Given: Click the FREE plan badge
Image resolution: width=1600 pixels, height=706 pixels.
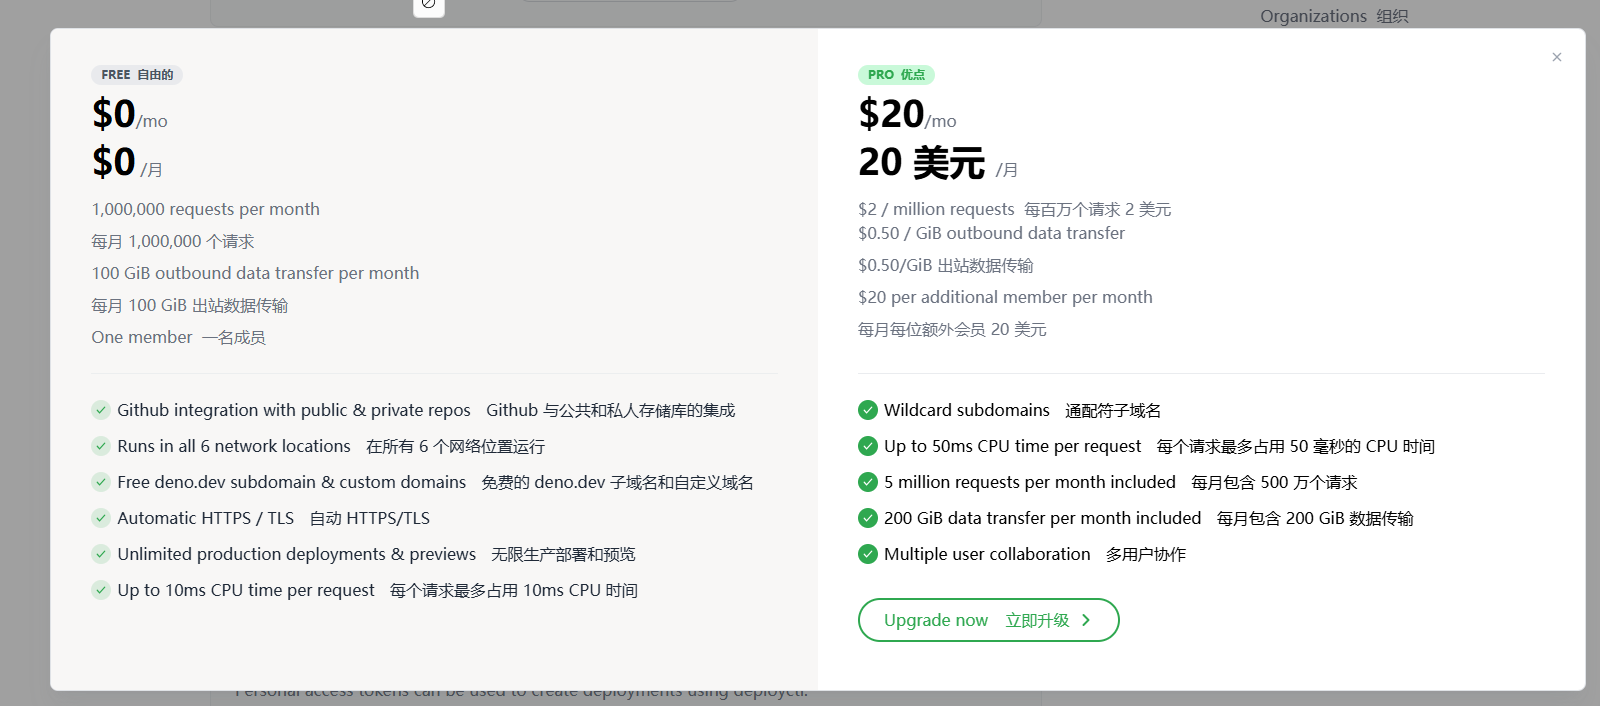Looking at the screenshot, I should coord(137,75).
